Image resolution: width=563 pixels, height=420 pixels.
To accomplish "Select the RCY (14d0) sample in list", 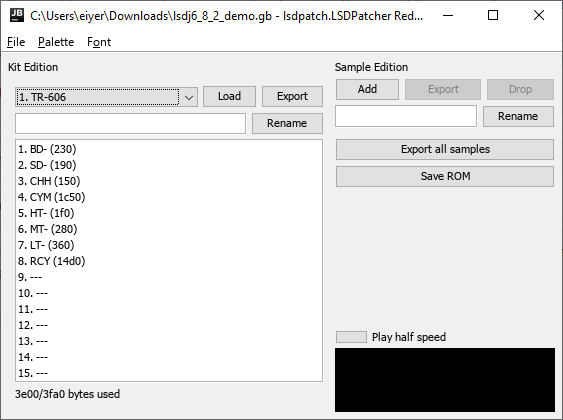I will pyautogui.click(x=169, y=261).
